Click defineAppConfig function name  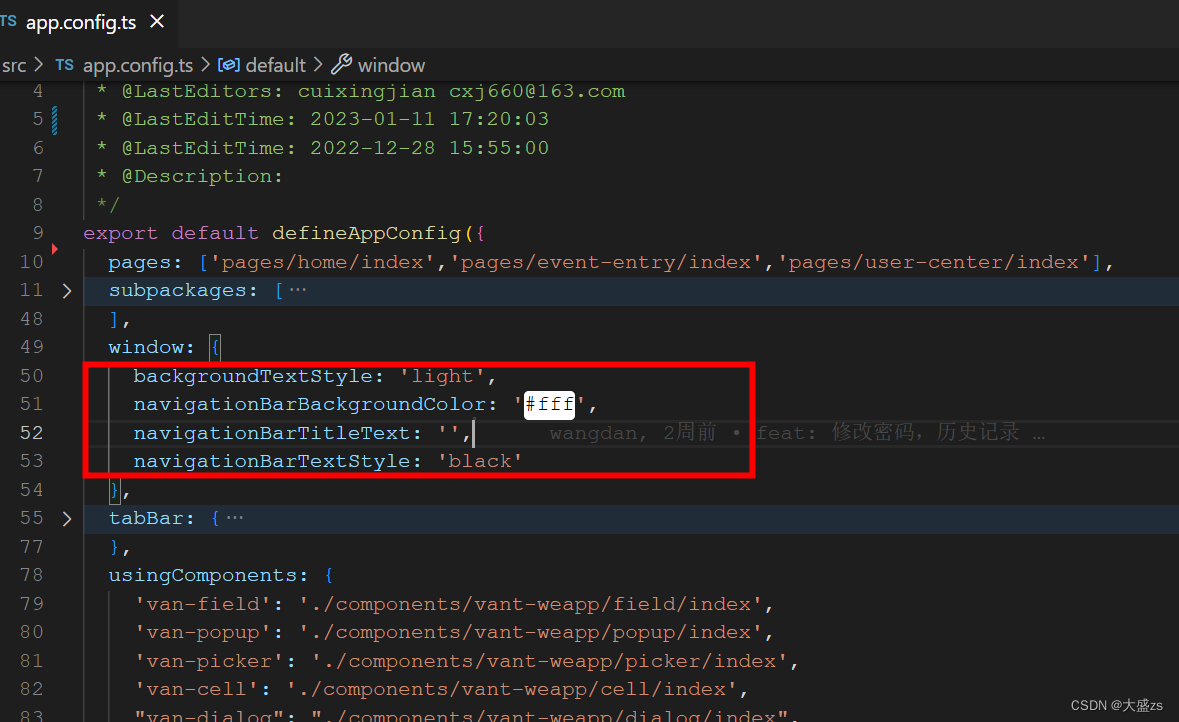[x=366, y=233]
